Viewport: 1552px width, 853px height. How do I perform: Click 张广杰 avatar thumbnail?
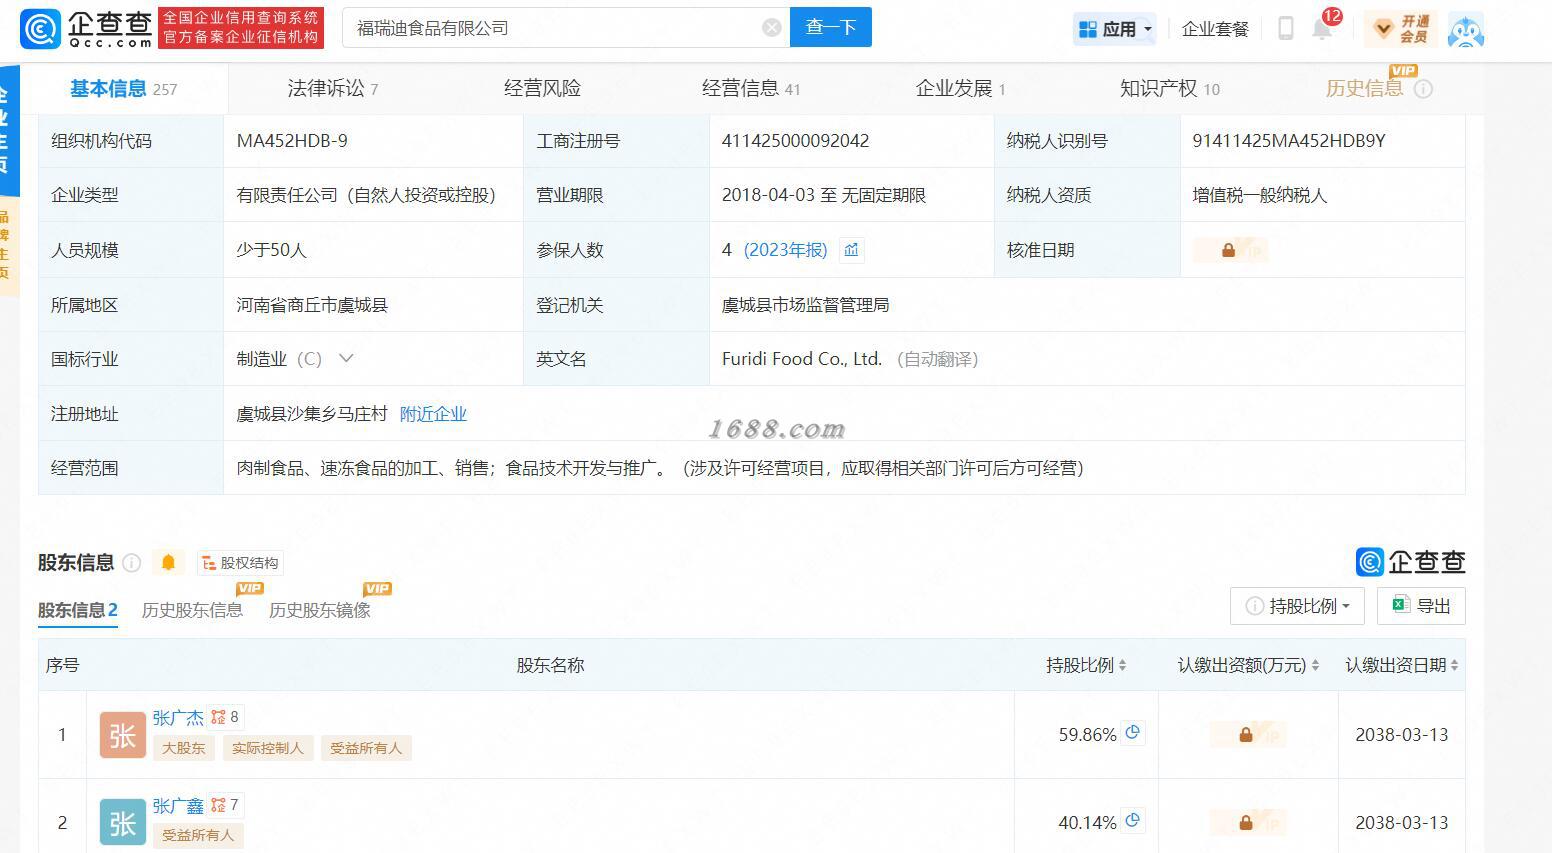click(123, 735)
